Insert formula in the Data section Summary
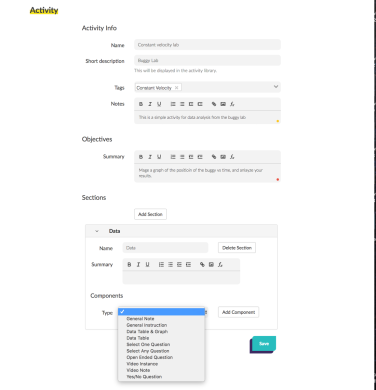Viewport: 376px width, 390px height. 220,264
